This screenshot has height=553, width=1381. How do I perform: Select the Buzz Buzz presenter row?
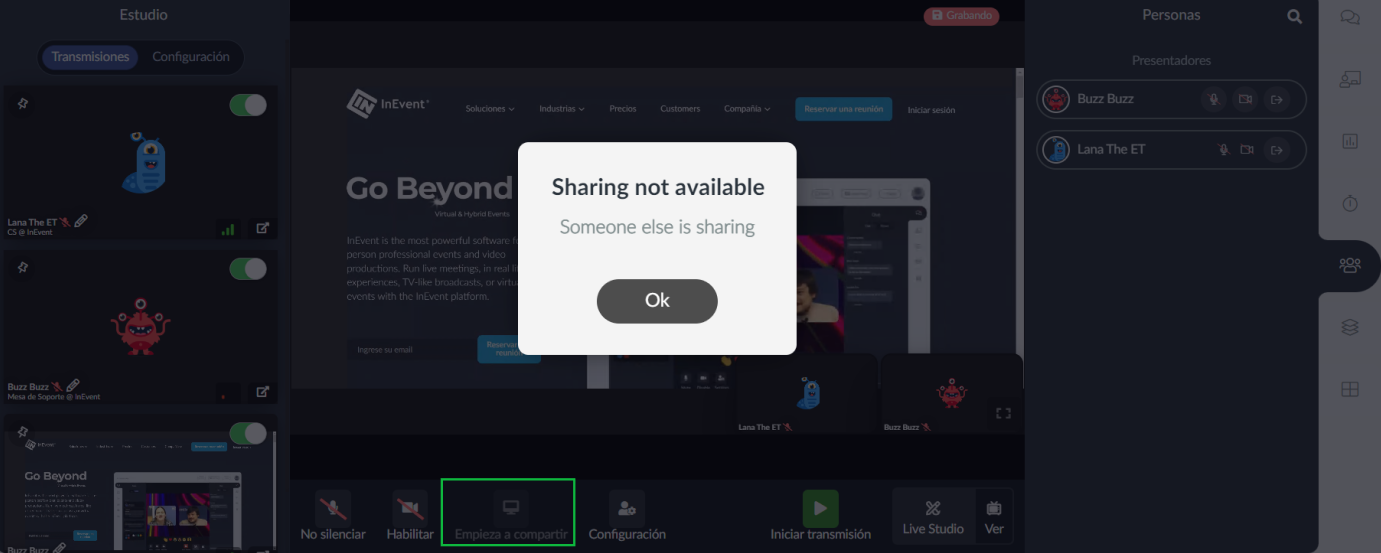point(1171,99)
